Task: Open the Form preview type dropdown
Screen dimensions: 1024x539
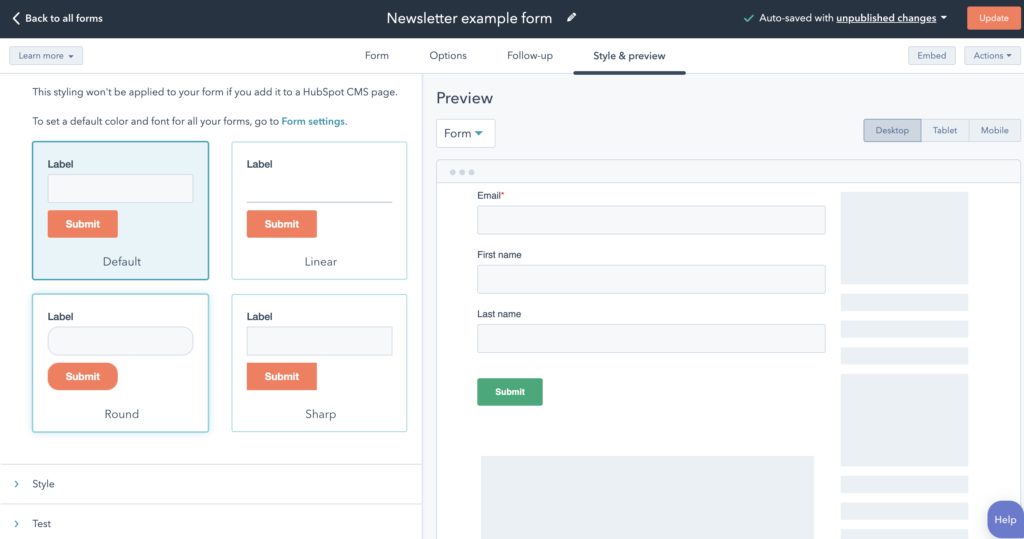Action: (465, 133)
